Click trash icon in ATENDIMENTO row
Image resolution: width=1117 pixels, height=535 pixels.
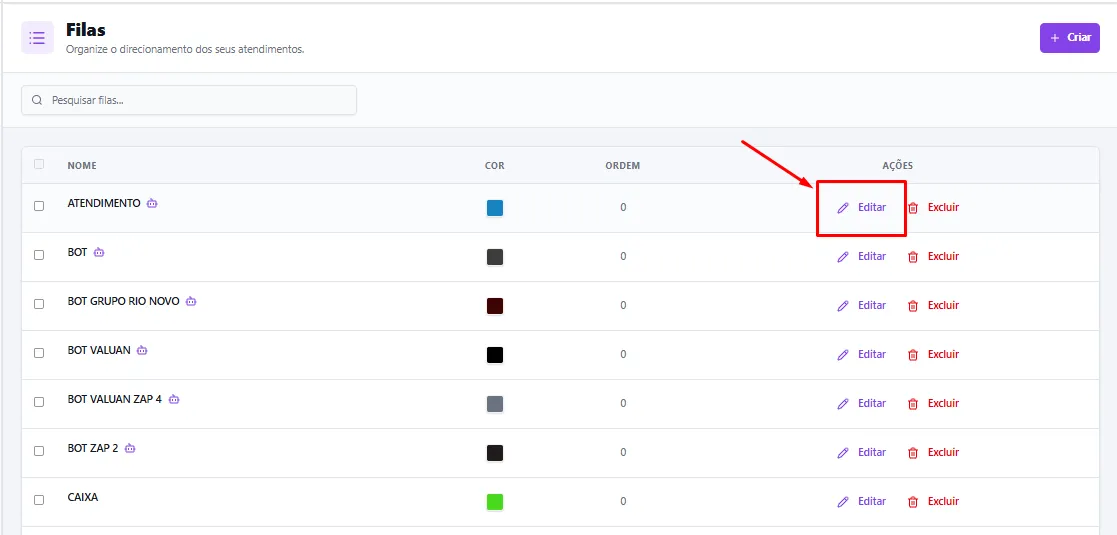[x=913, y=208]
